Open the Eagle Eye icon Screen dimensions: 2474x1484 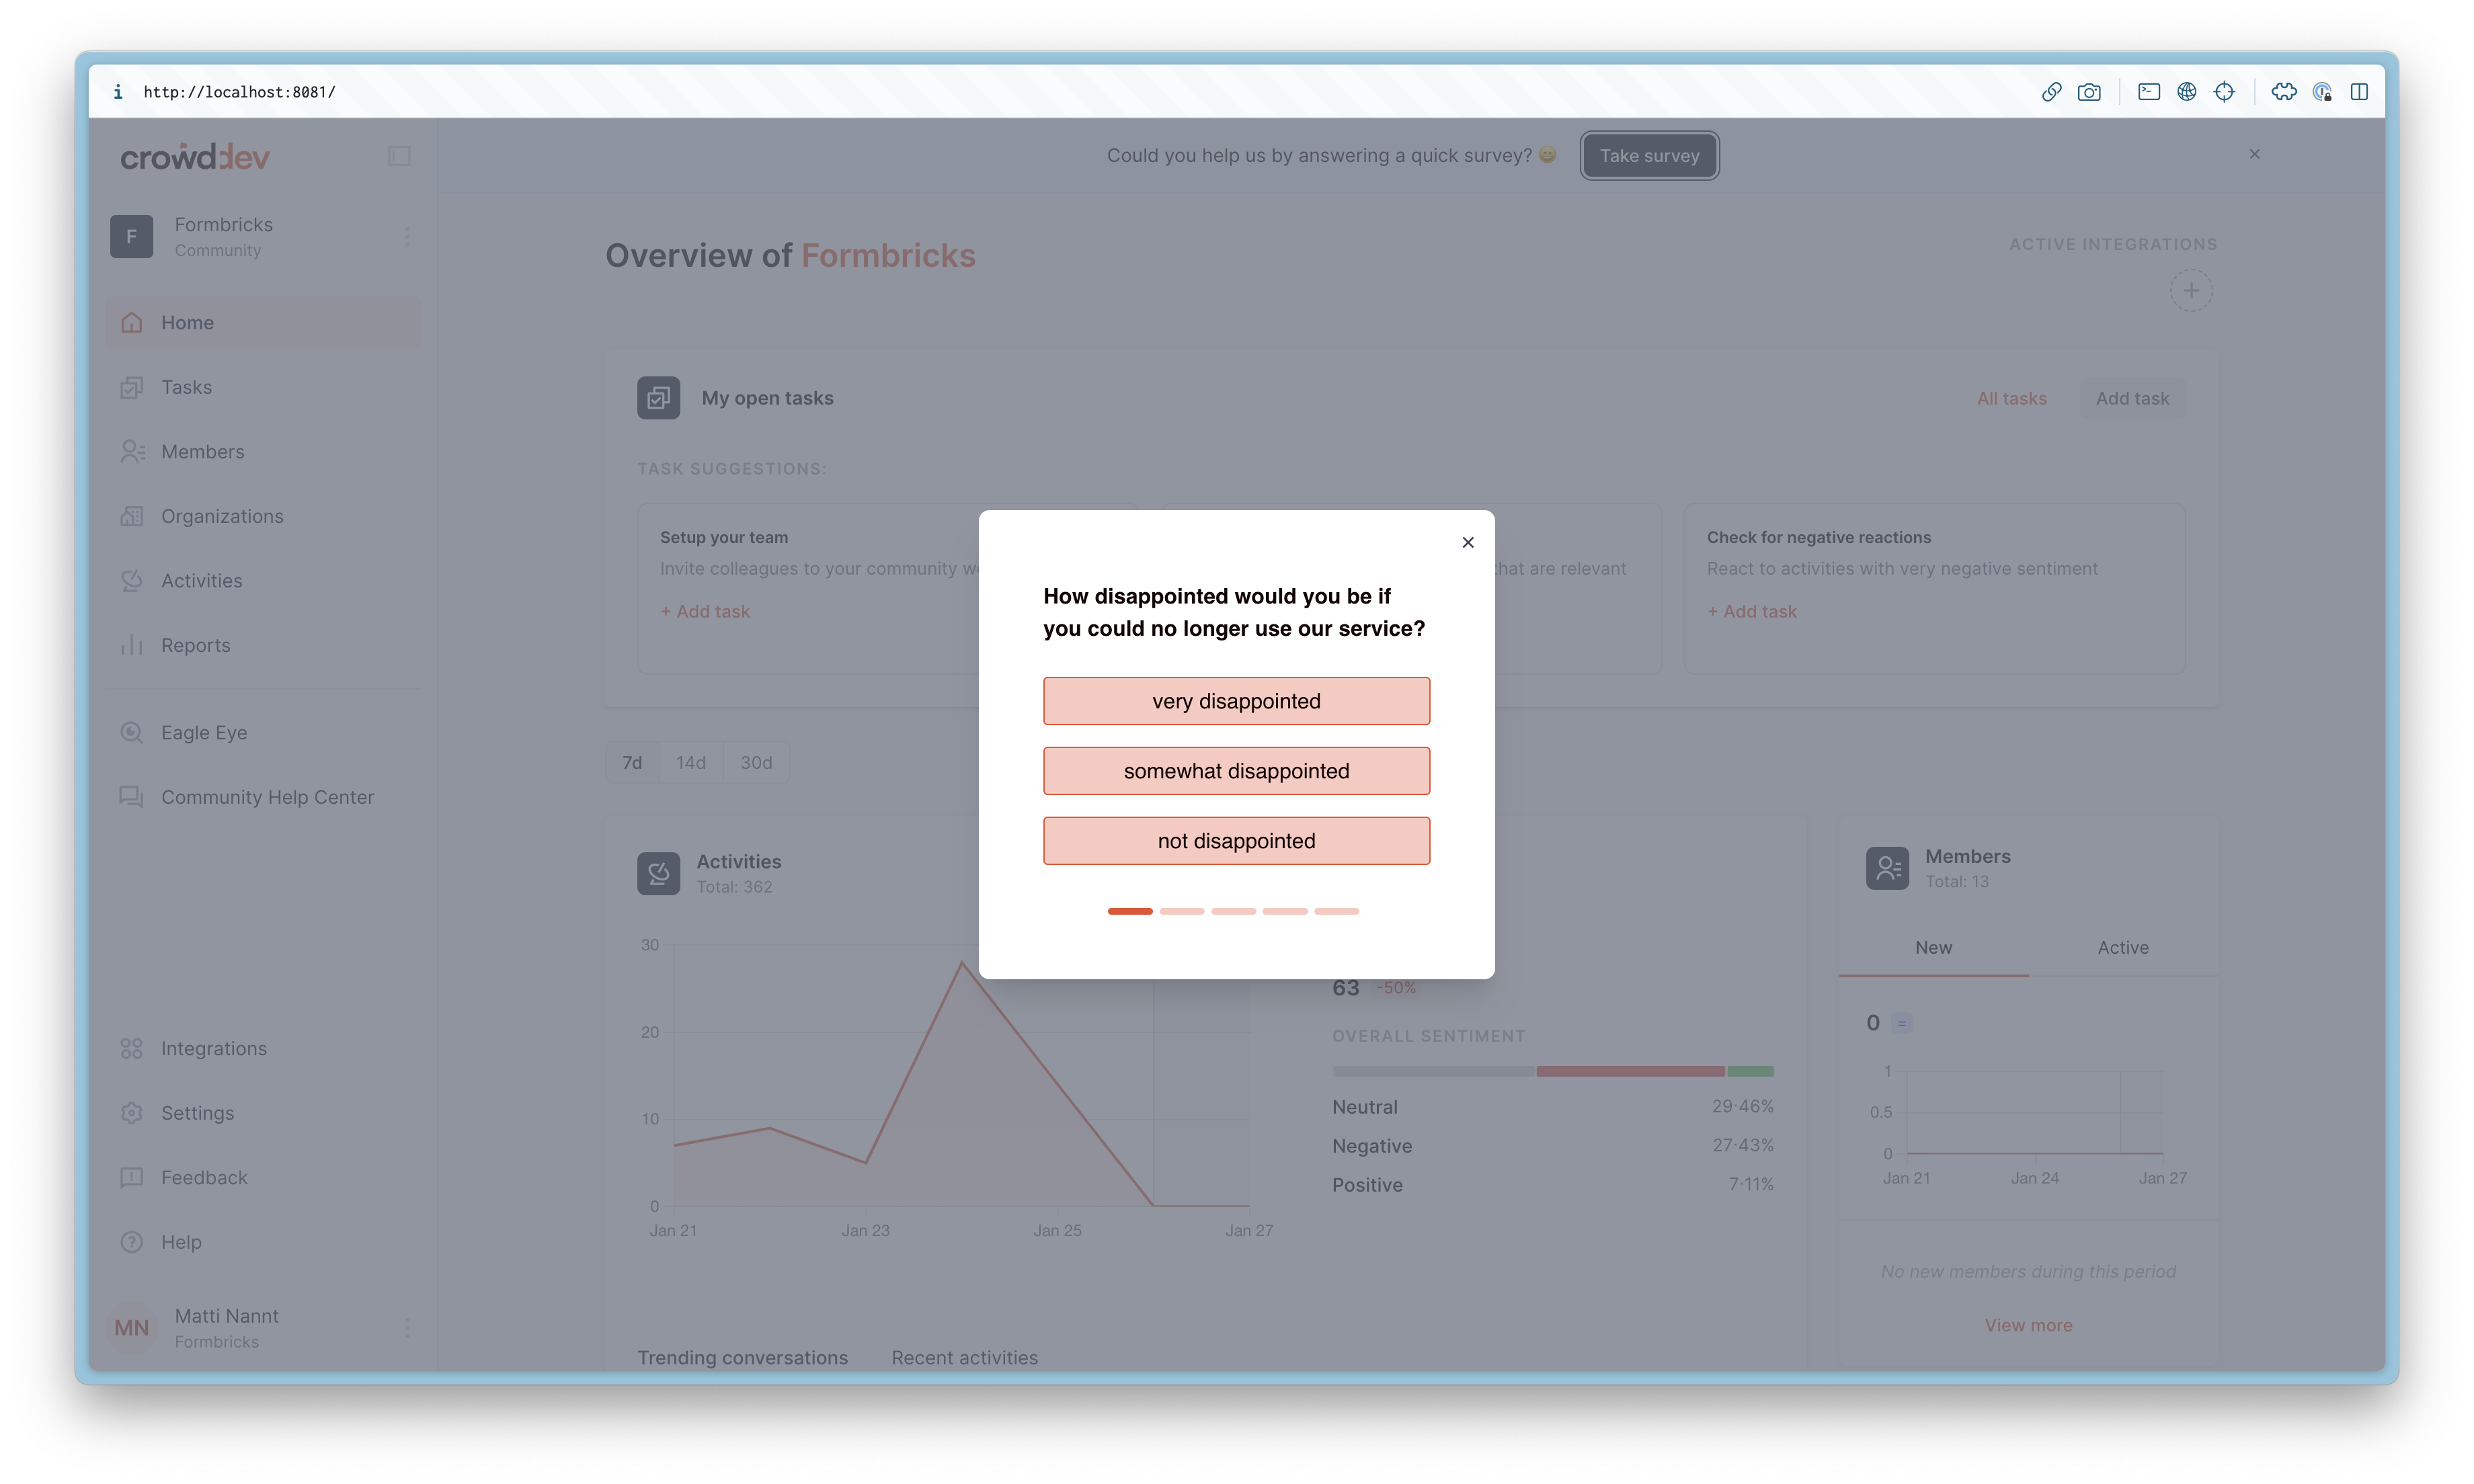tap(132, 732)
